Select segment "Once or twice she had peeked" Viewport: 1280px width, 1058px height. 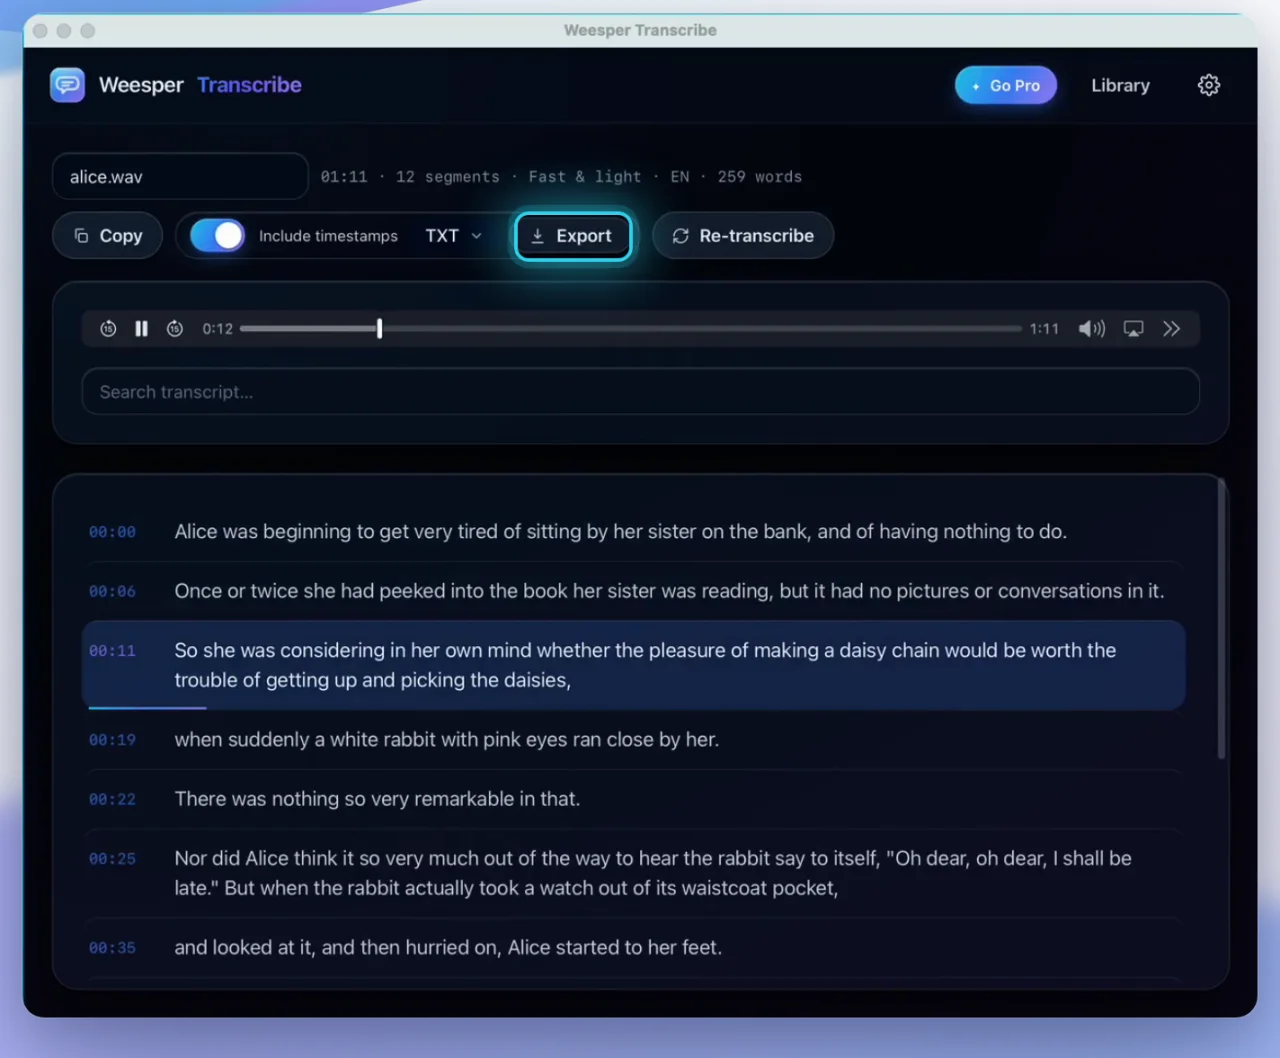(x=634, y=591)
